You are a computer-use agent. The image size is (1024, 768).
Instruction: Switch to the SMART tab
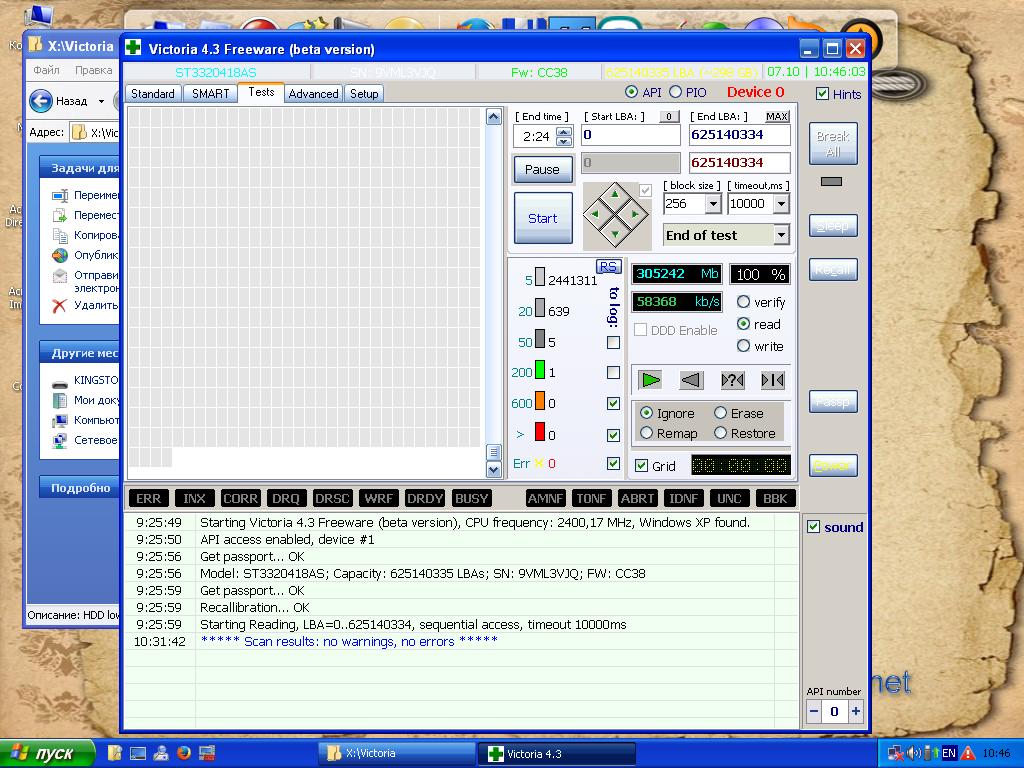pyautogui.click(x=210, y=93)
